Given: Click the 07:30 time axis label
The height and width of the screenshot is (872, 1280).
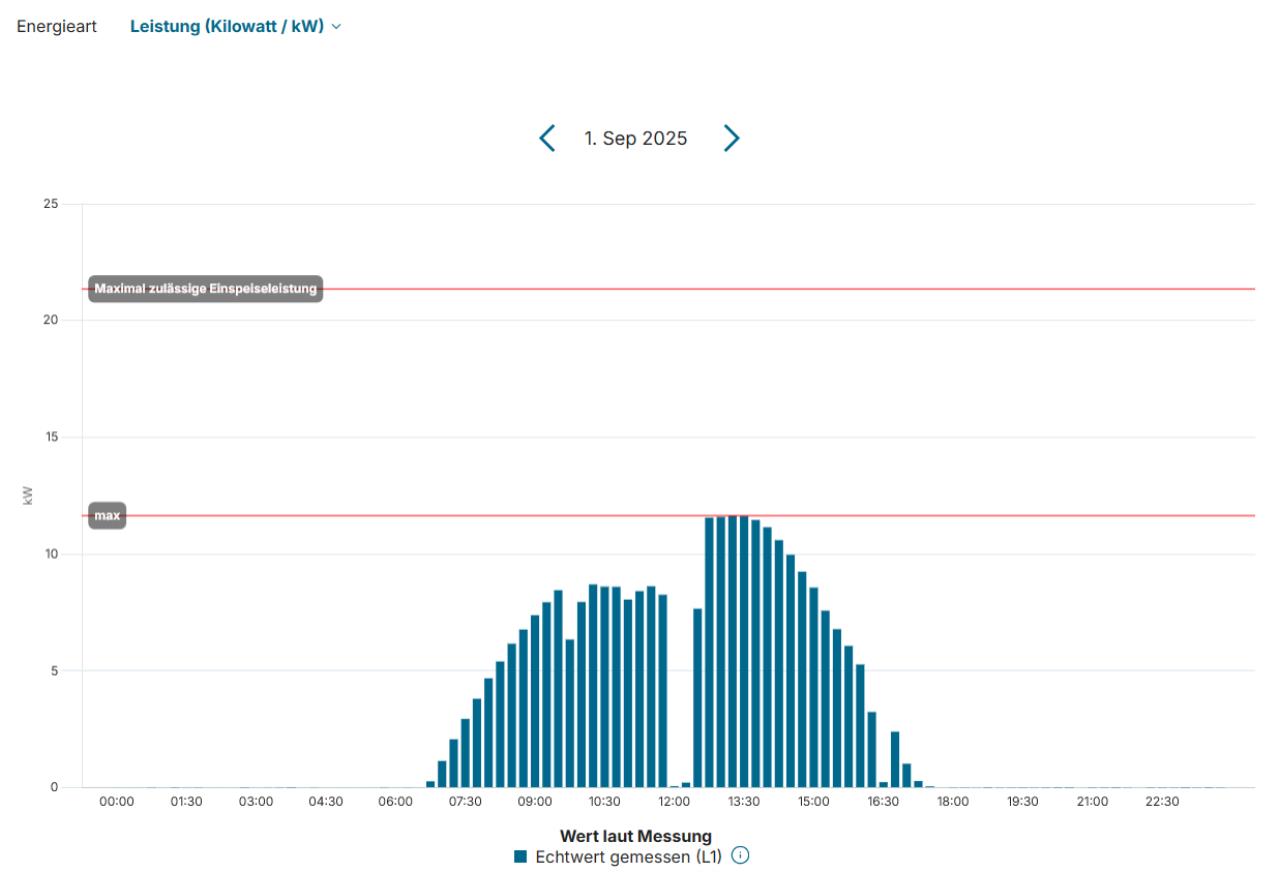Looking at the screenshot, I should [x=465, y=802].
